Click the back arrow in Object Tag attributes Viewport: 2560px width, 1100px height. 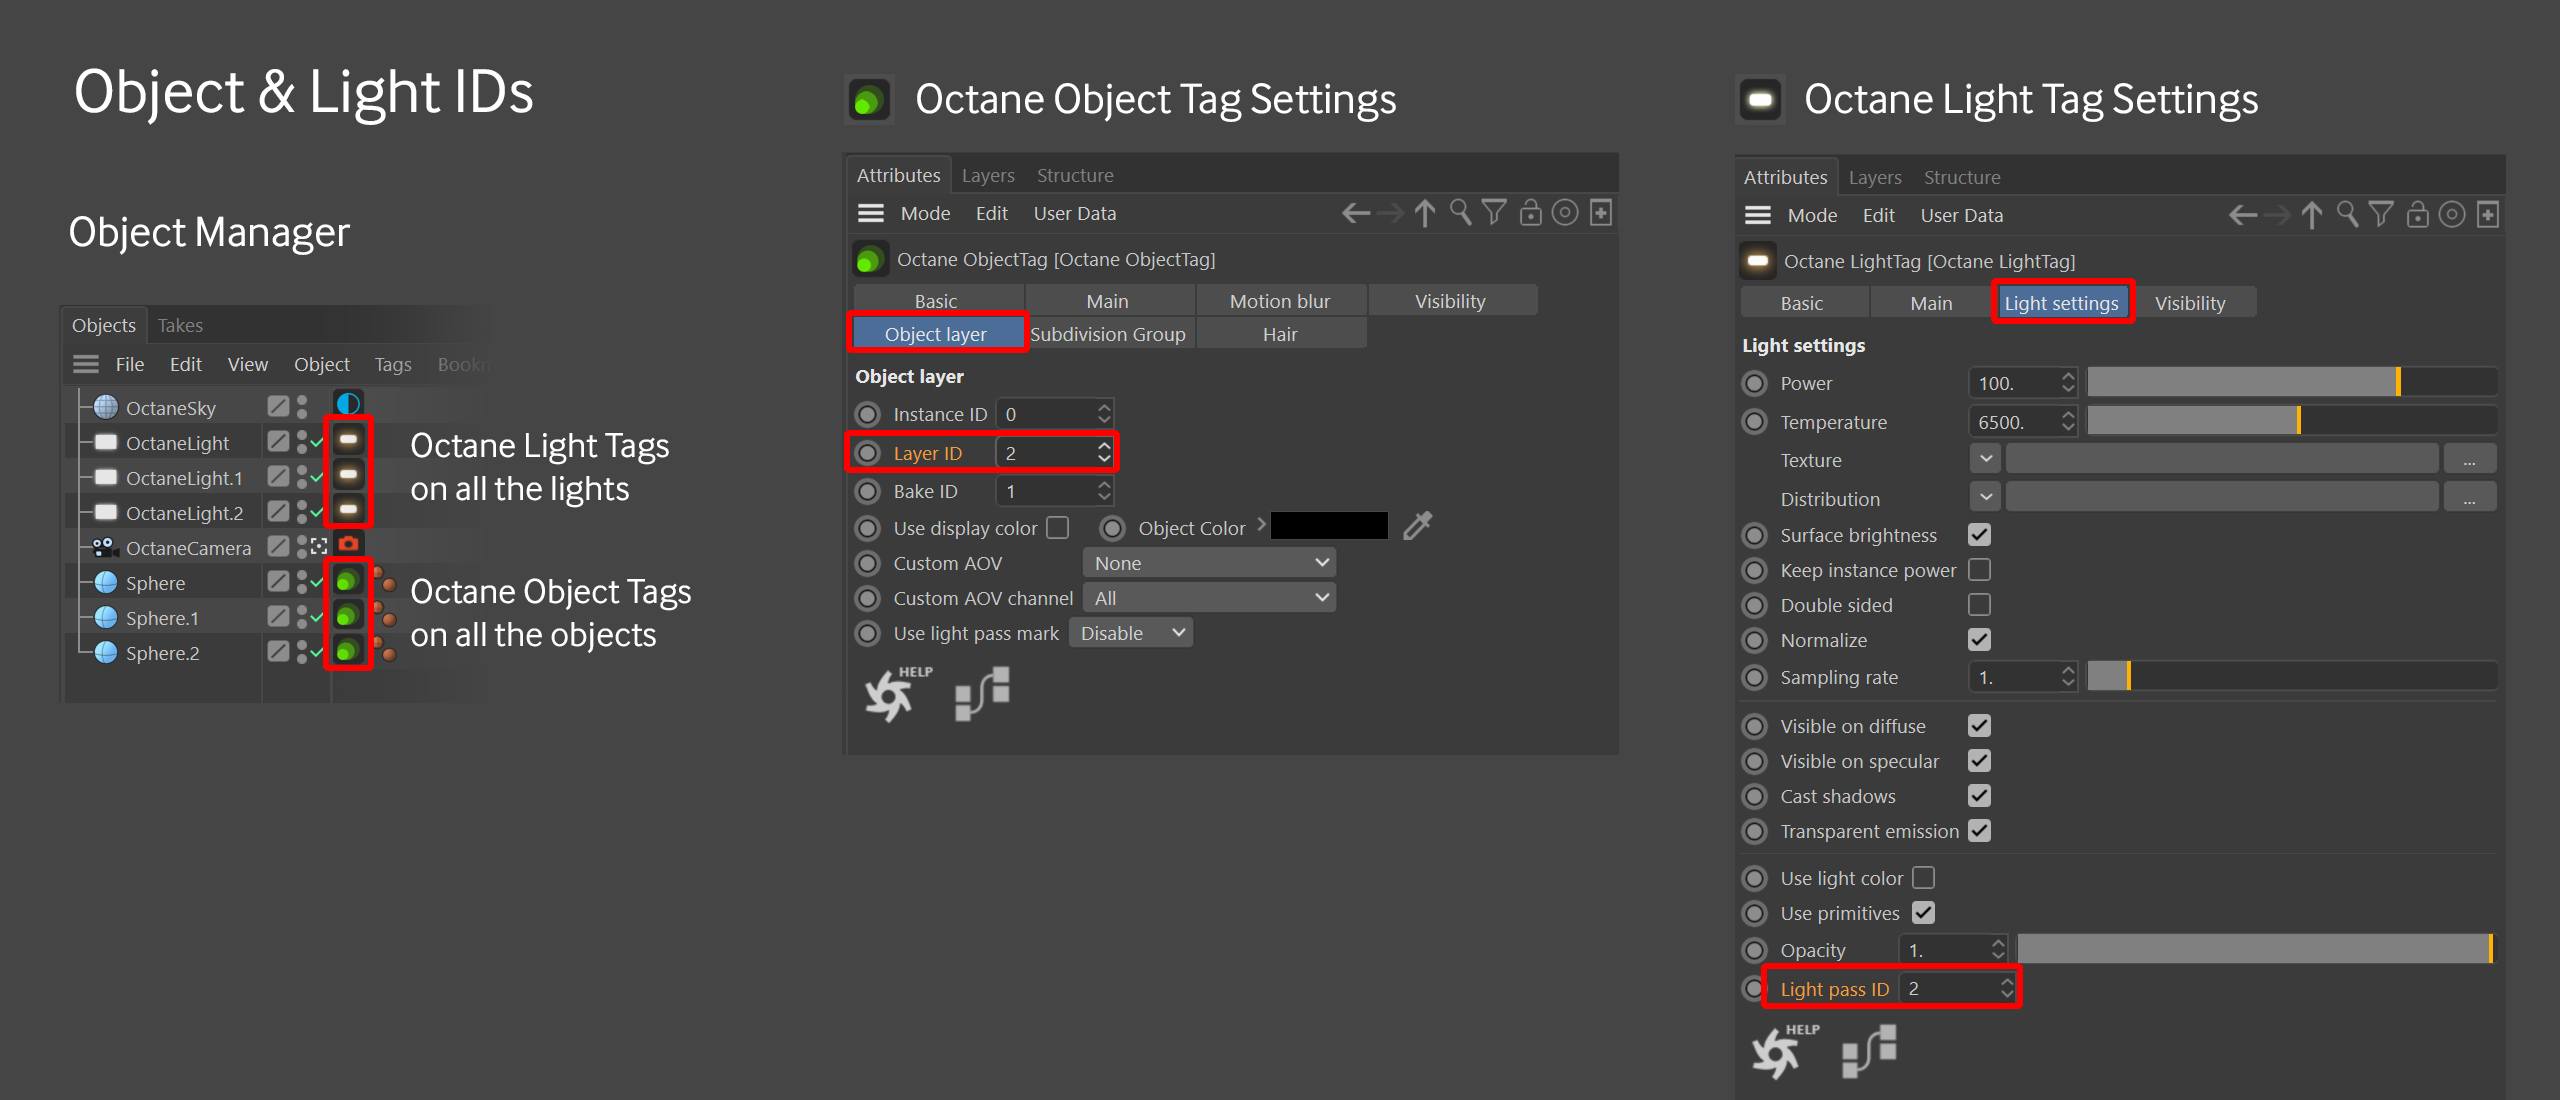[x=1355, y=213]
